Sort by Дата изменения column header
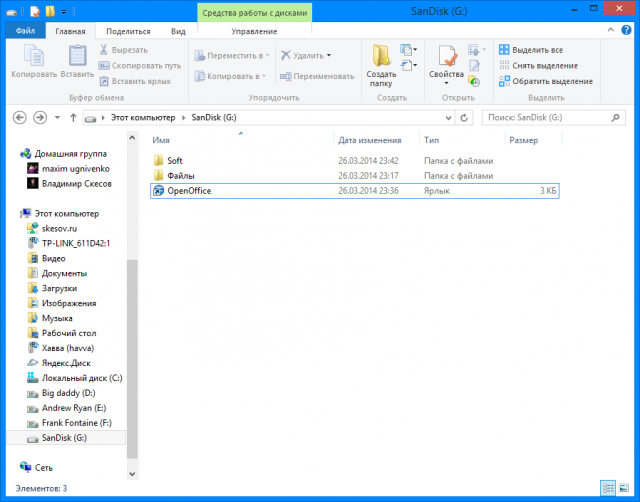Viewport: 640px width, 502px height. click(x=369, y=140)
